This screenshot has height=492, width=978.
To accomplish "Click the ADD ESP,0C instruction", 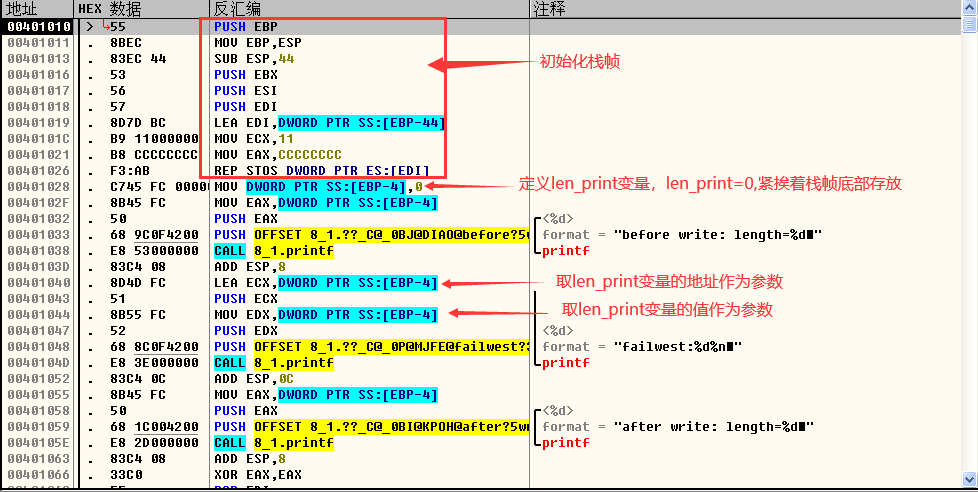I will tap(254, 379).
